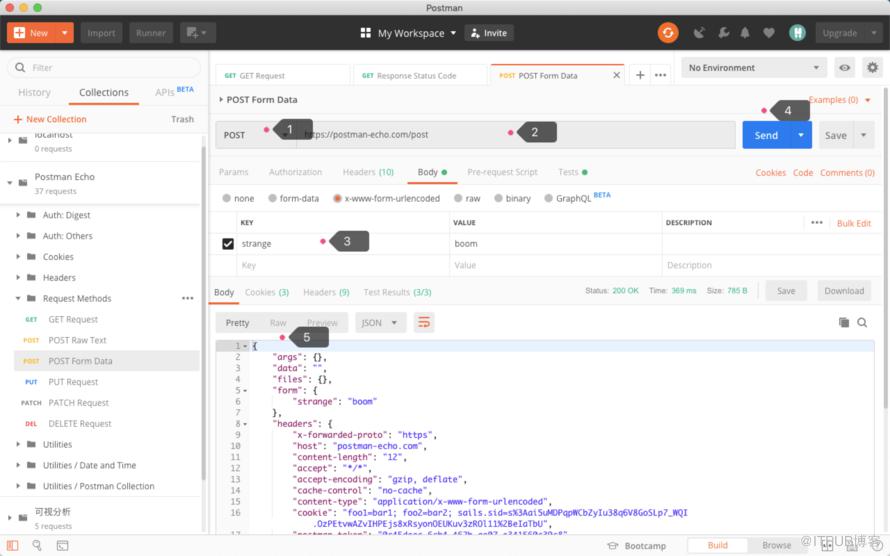Expand Auth: Digest folder
The image size is (890, 556).
pyautogui.click(x=18, y=214)
